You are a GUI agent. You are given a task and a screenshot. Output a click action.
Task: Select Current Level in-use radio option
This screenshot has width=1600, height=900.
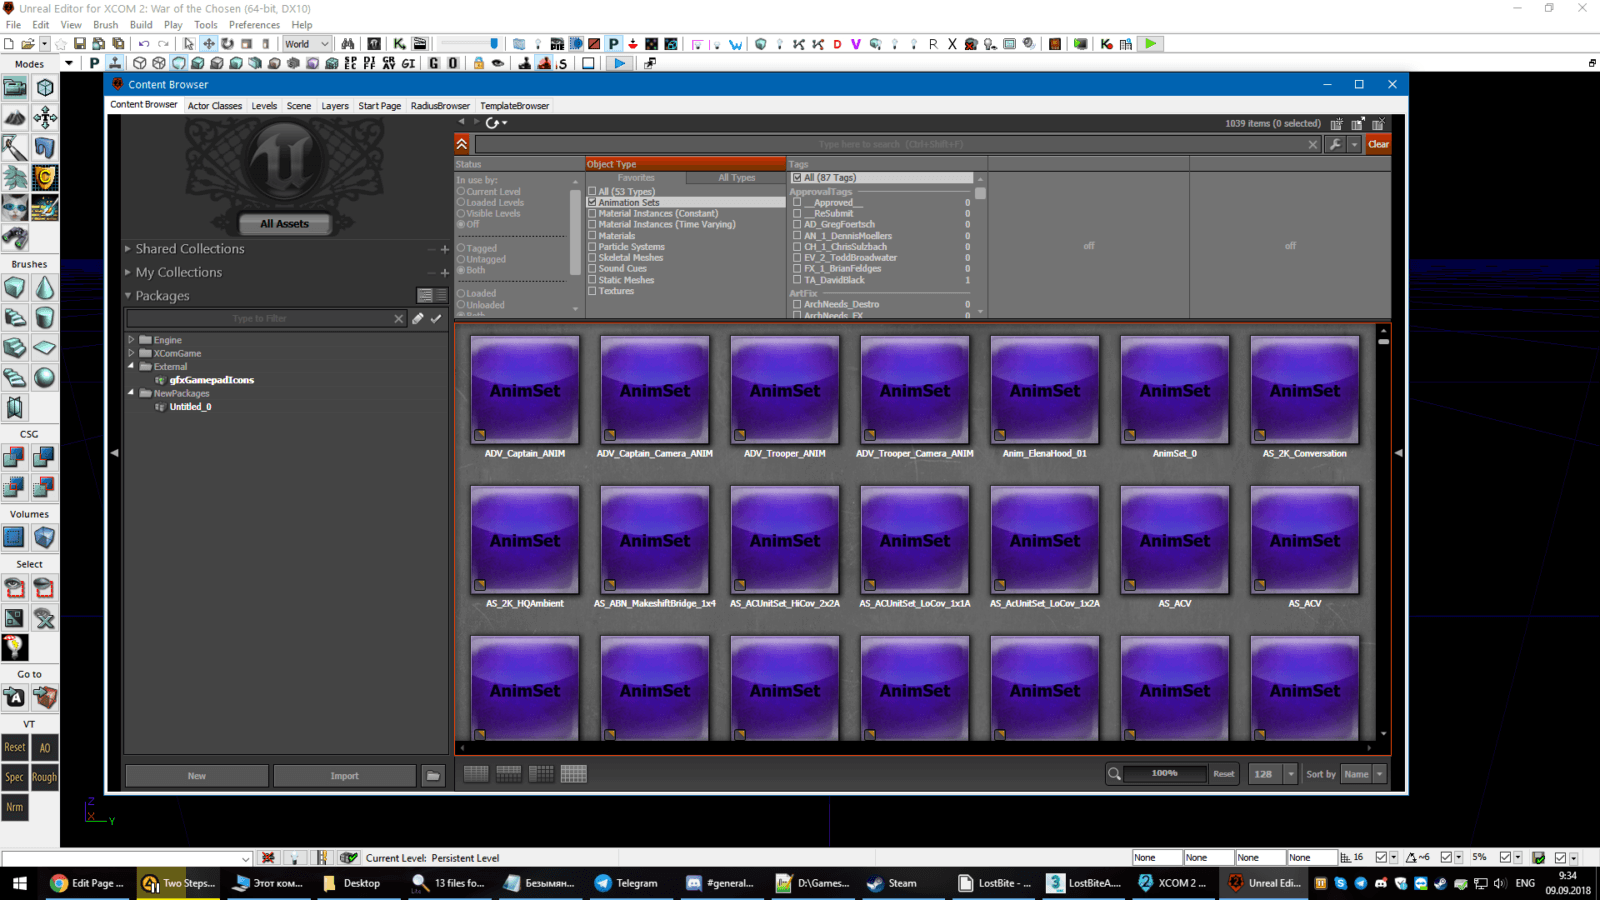pyautogui.click(x=462, y=191)
